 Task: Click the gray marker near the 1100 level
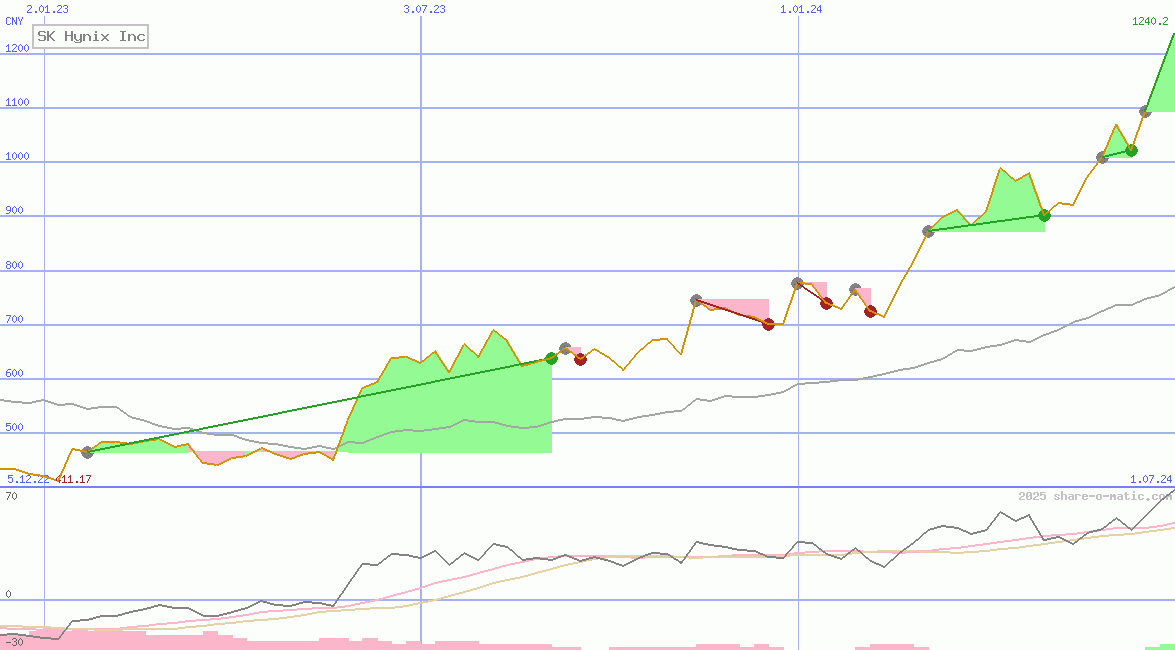pos(1145,110)
